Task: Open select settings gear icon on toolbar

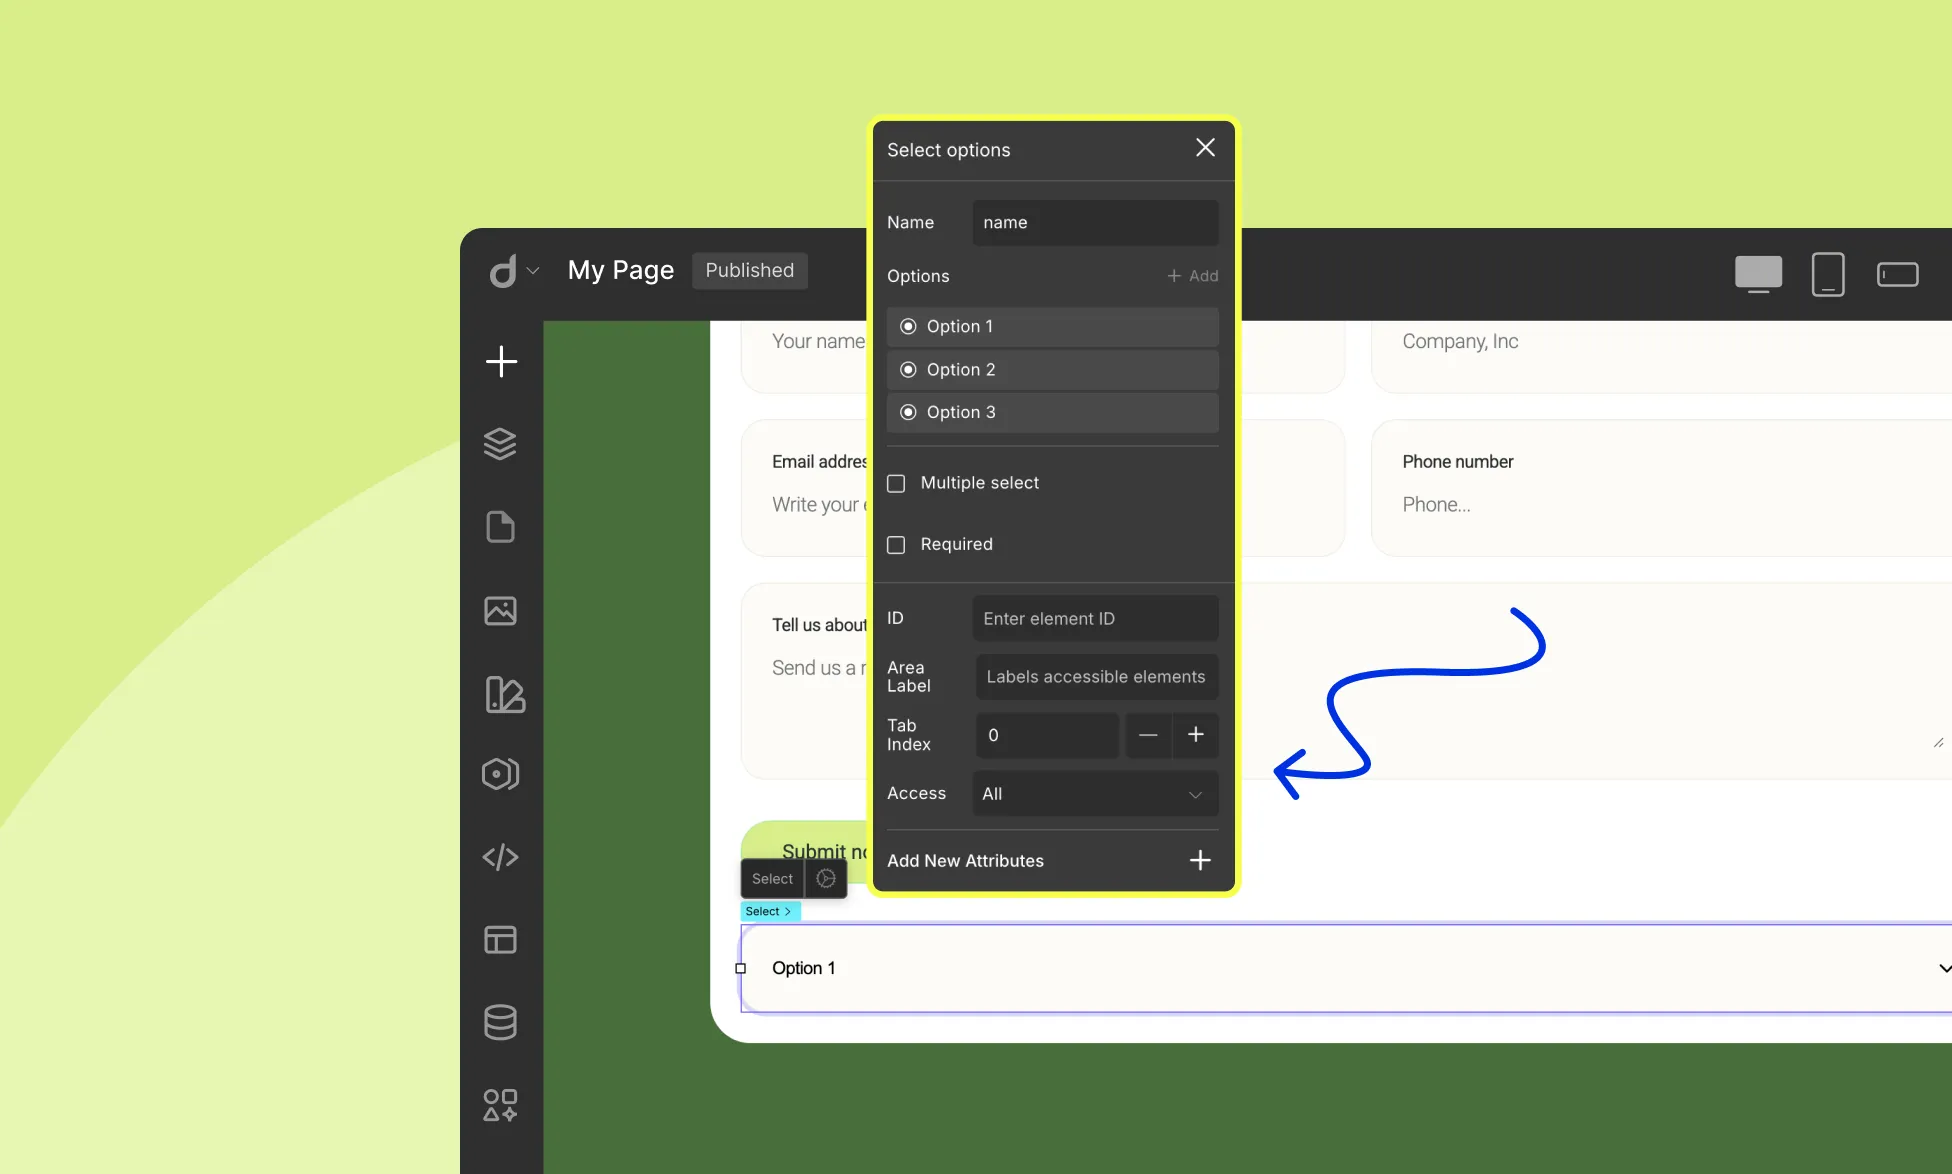Action: (826, 878)
